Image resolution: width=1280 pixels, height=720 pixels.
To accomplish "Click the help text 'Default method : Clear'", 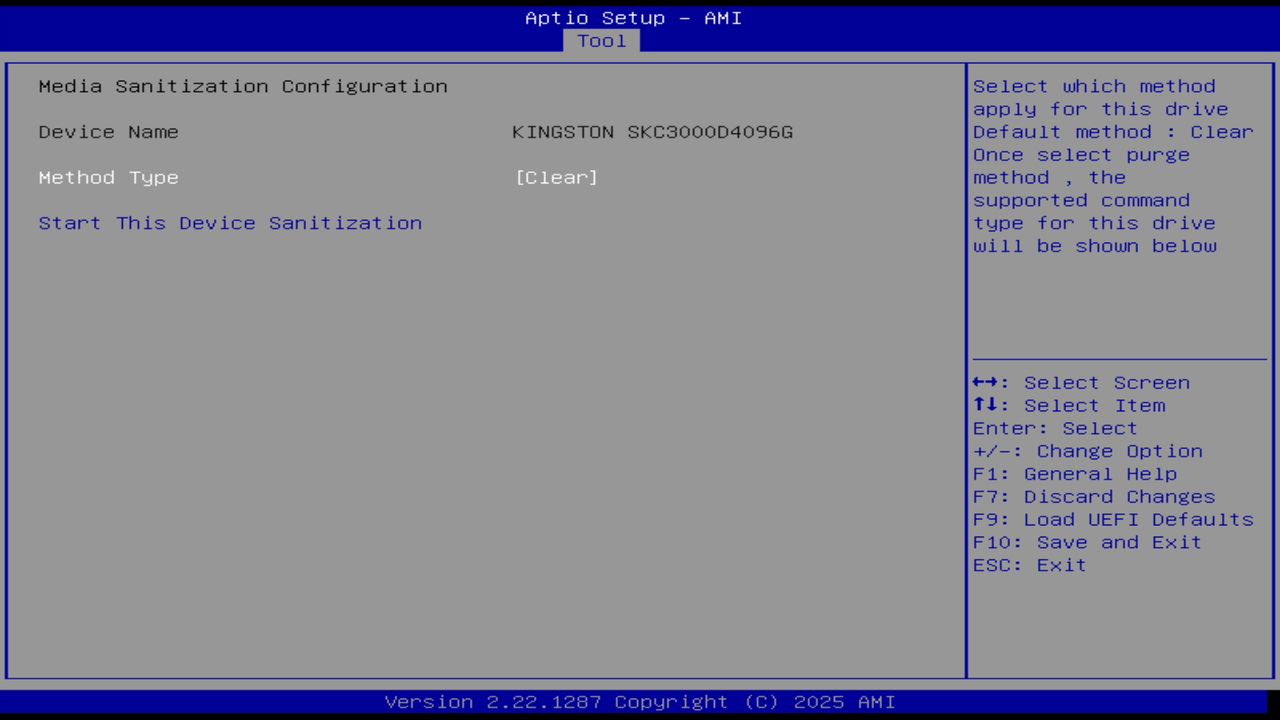I will [1113, 132].
